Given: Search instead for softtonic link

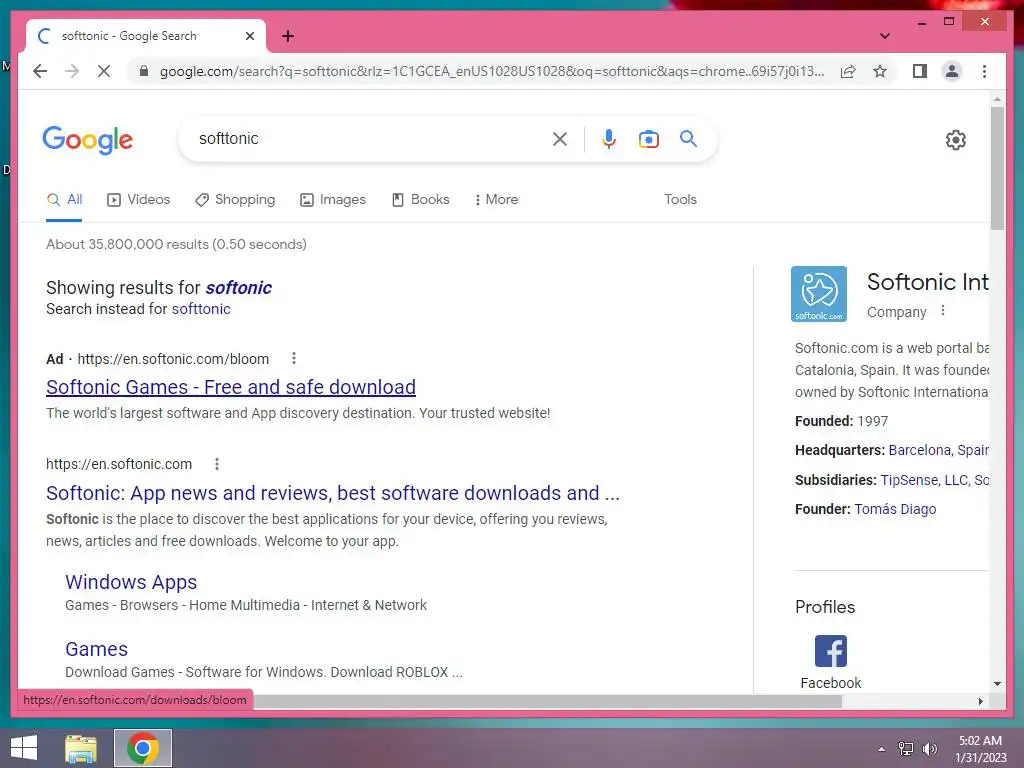Looking at the screenshot, I should coord(200,309).
